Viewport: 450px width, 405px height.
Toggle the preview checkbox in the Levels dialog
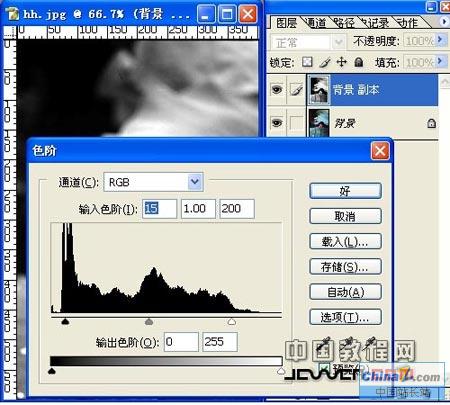pos(324,368)
